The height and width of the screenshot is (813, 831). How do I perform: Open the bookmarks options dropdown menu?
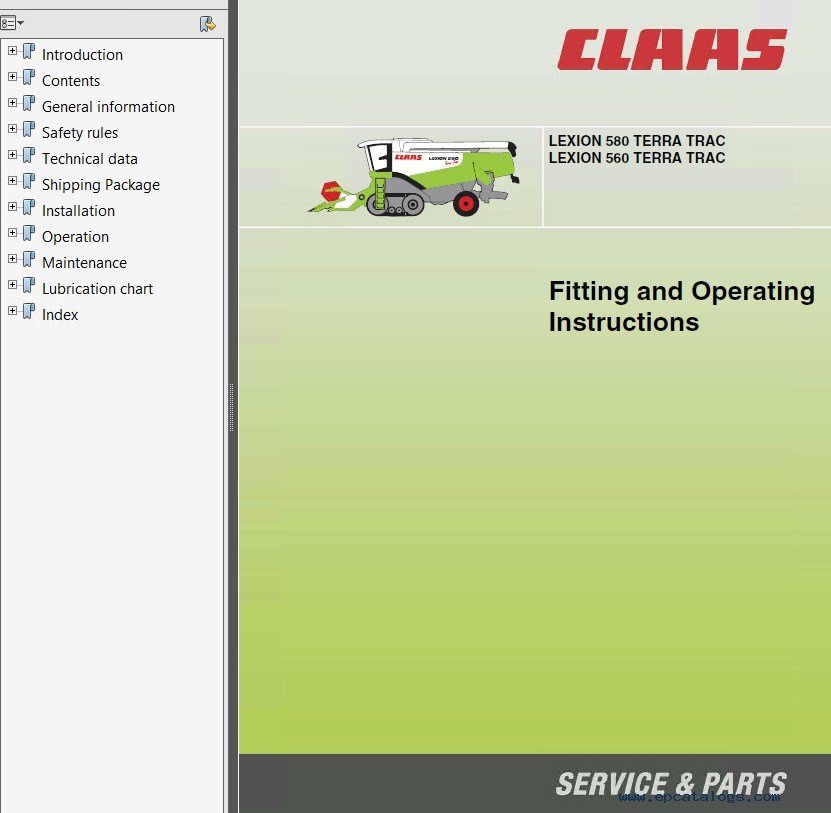(x=12, y=23)
